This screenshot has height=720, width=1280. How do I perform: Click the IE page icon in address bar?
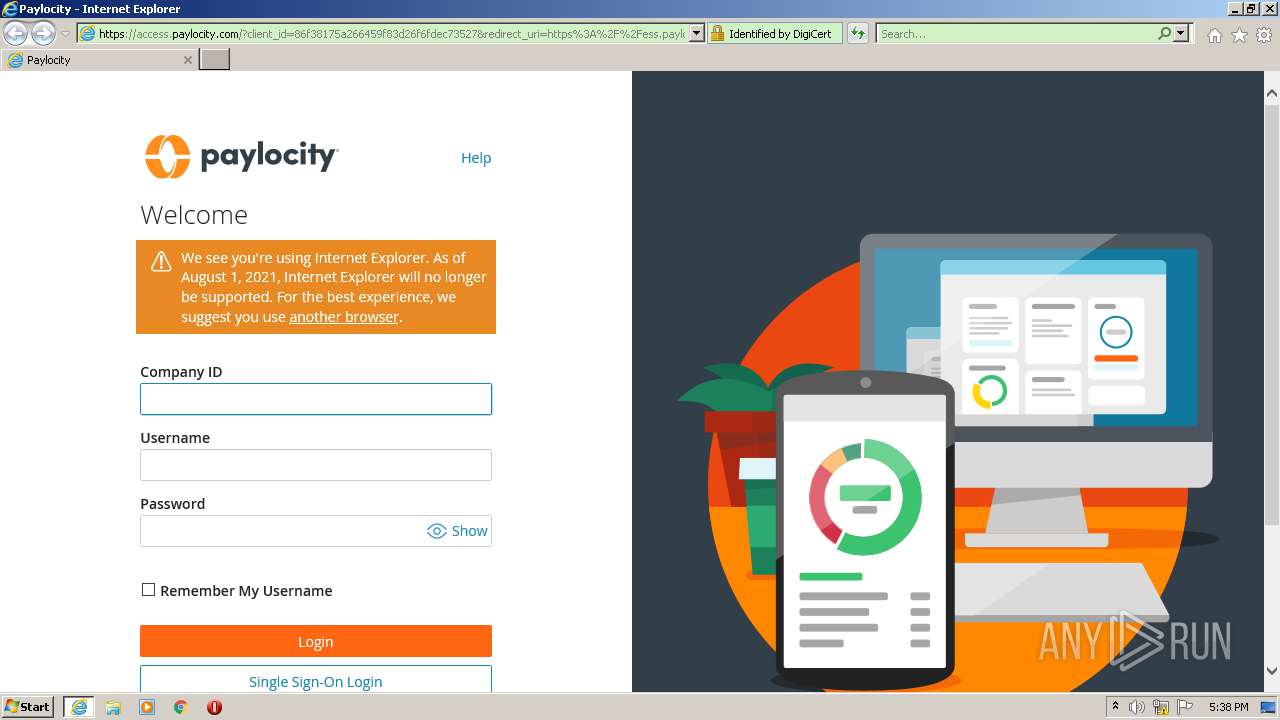point(87,34)
